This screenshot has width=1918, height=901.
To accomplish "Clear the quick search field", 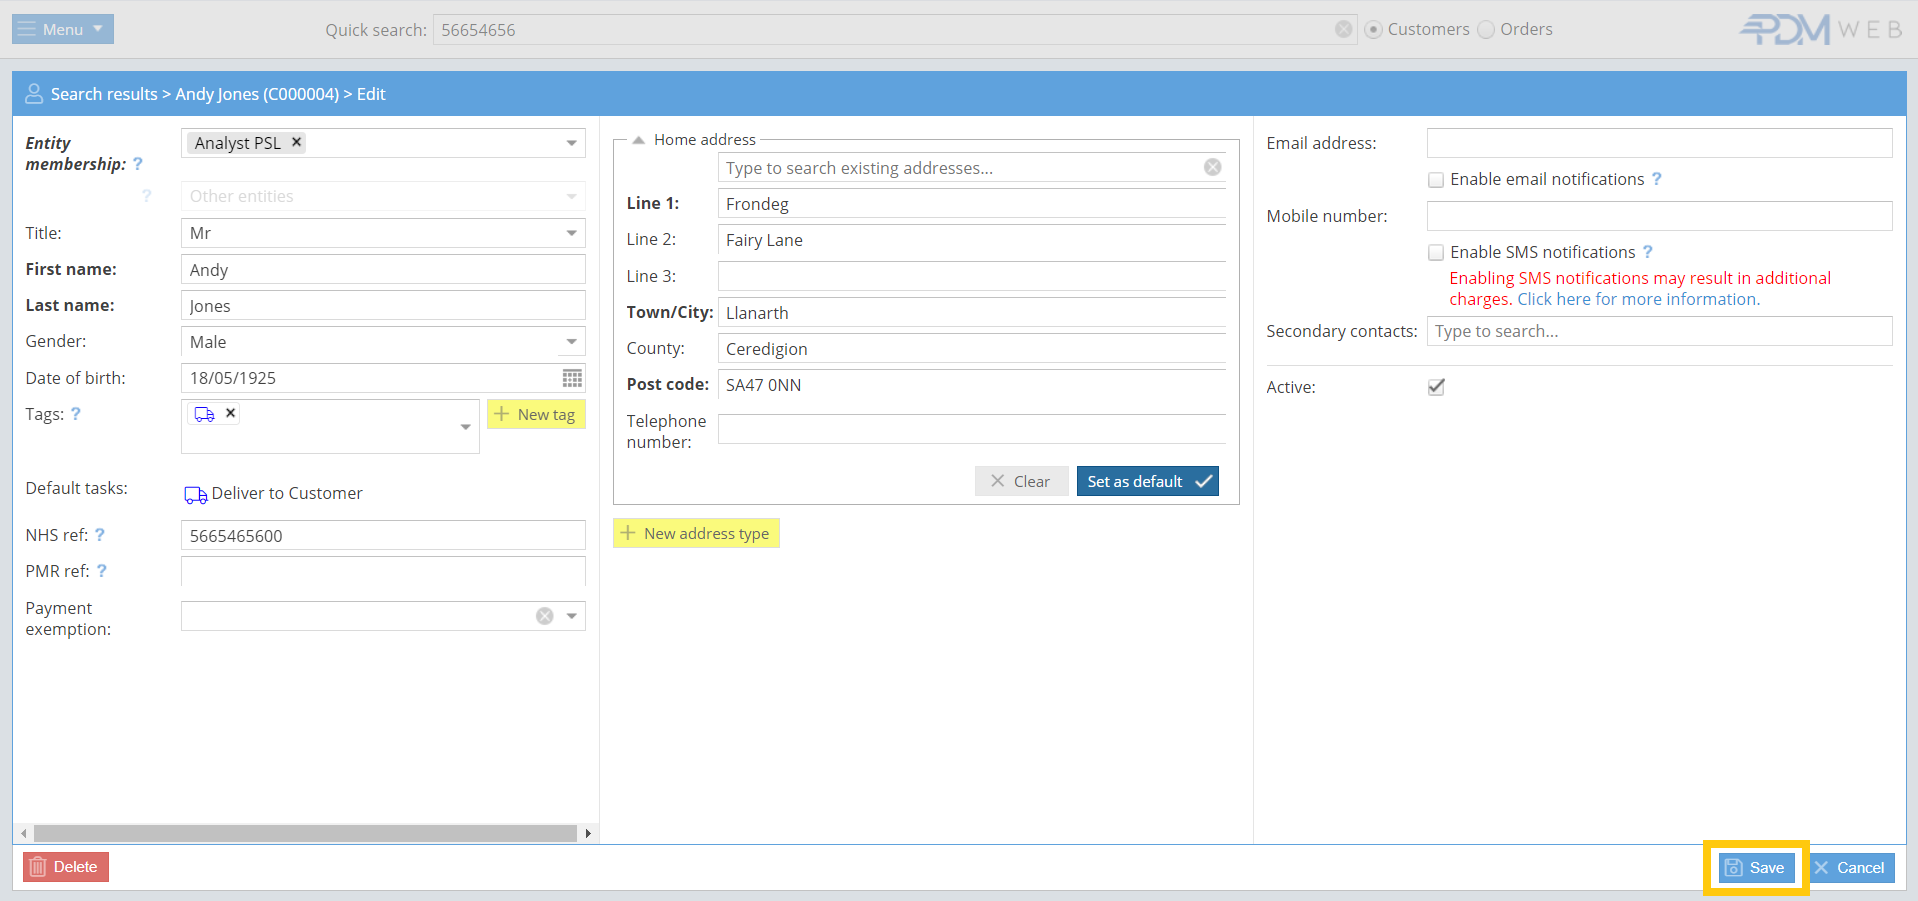I will pyautogui.click(x=1343, y=30).
